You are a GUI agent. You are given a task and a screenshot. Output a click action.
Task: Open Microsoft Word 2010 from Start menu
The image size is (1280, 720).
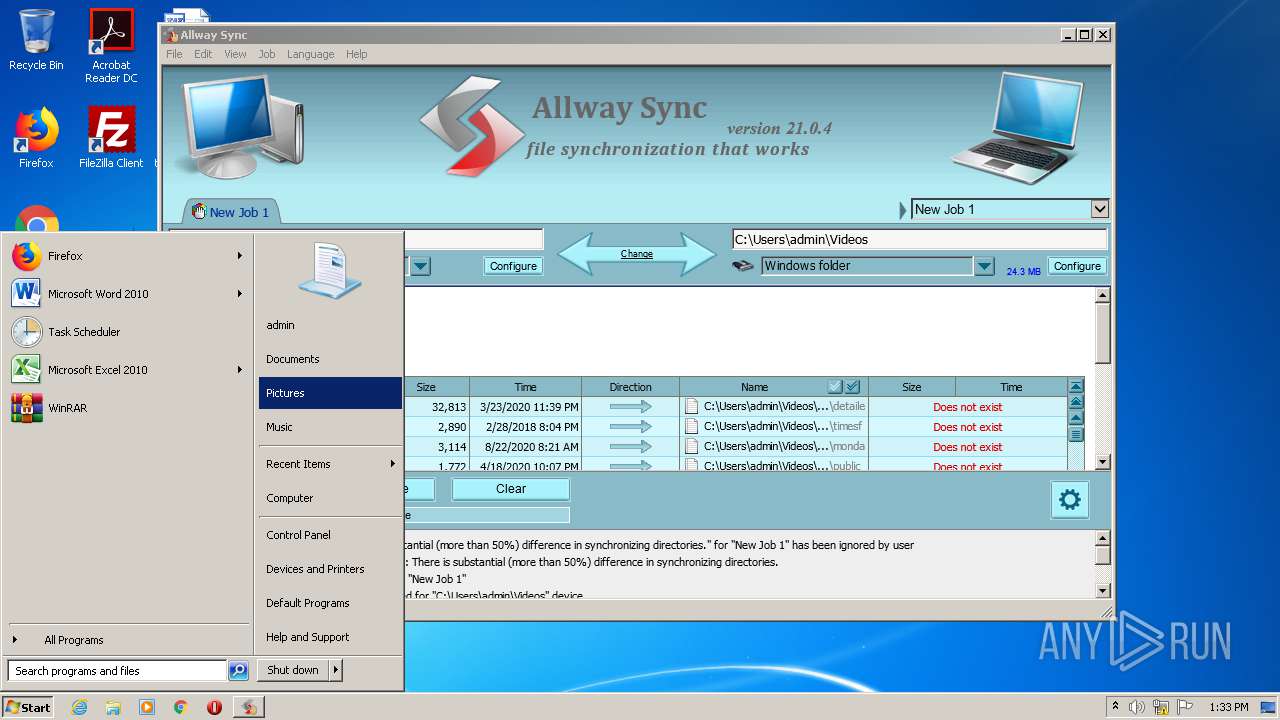pyautogui.click(x=126, y=294)
